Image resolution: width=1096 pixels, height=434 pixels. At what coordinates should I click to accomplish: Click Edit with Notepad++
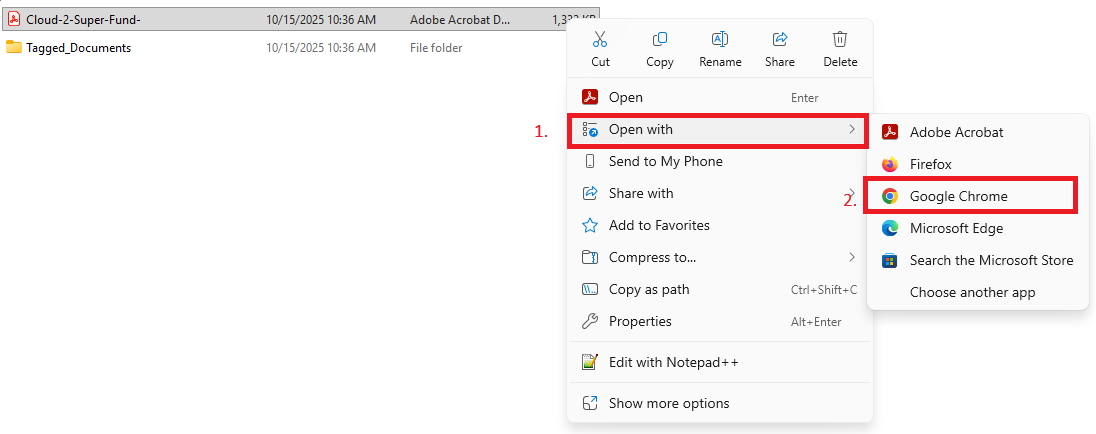(673, 362)
